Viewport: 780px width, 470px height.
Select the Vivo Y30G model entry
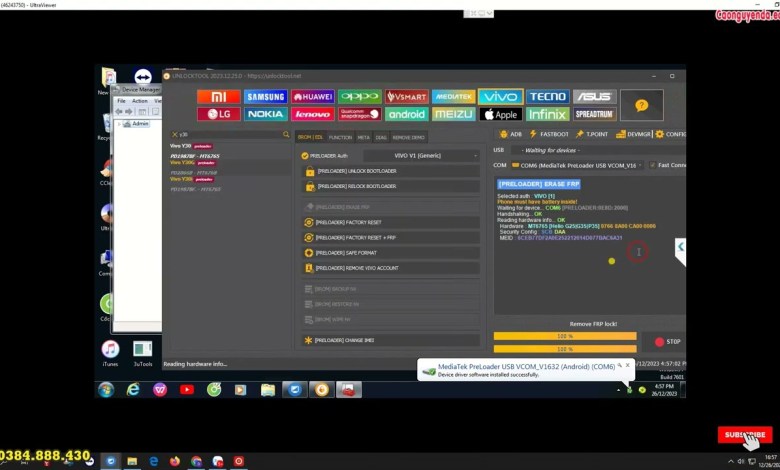click(193, 163)
